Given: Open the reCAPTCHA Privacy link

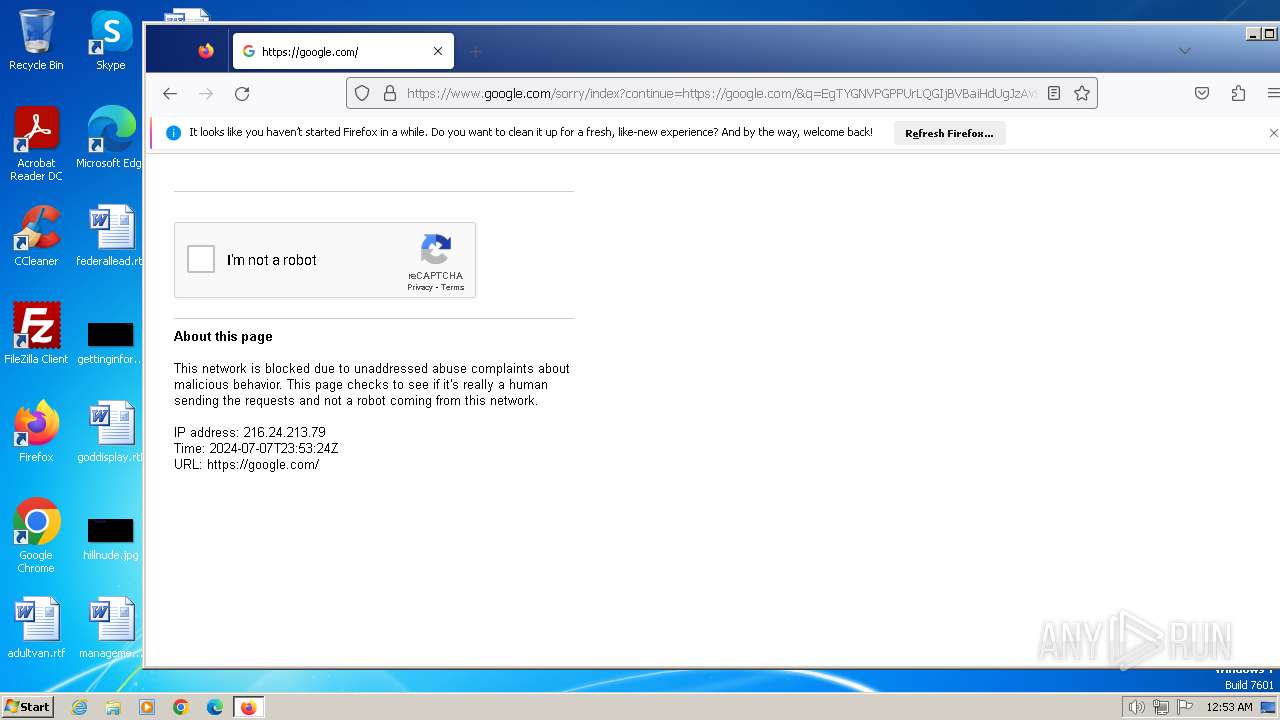Looking at the screenshot, I should (420, 288).
